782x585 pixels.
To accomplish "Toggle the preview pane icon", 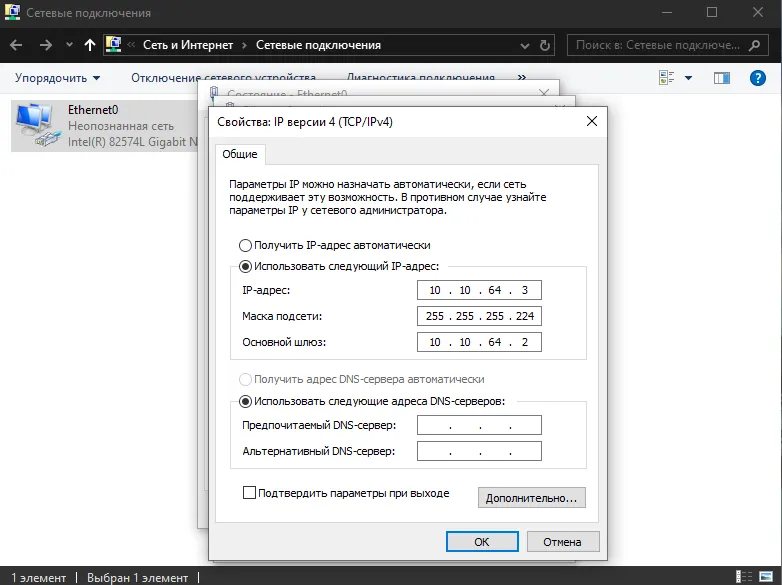I will click(x=722, y=78).
